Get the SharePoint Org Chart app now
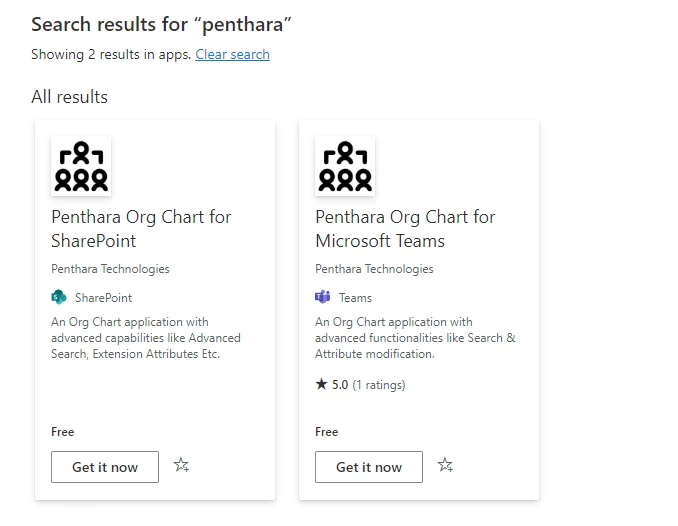 pyautogui.click(x=105, y=467)
